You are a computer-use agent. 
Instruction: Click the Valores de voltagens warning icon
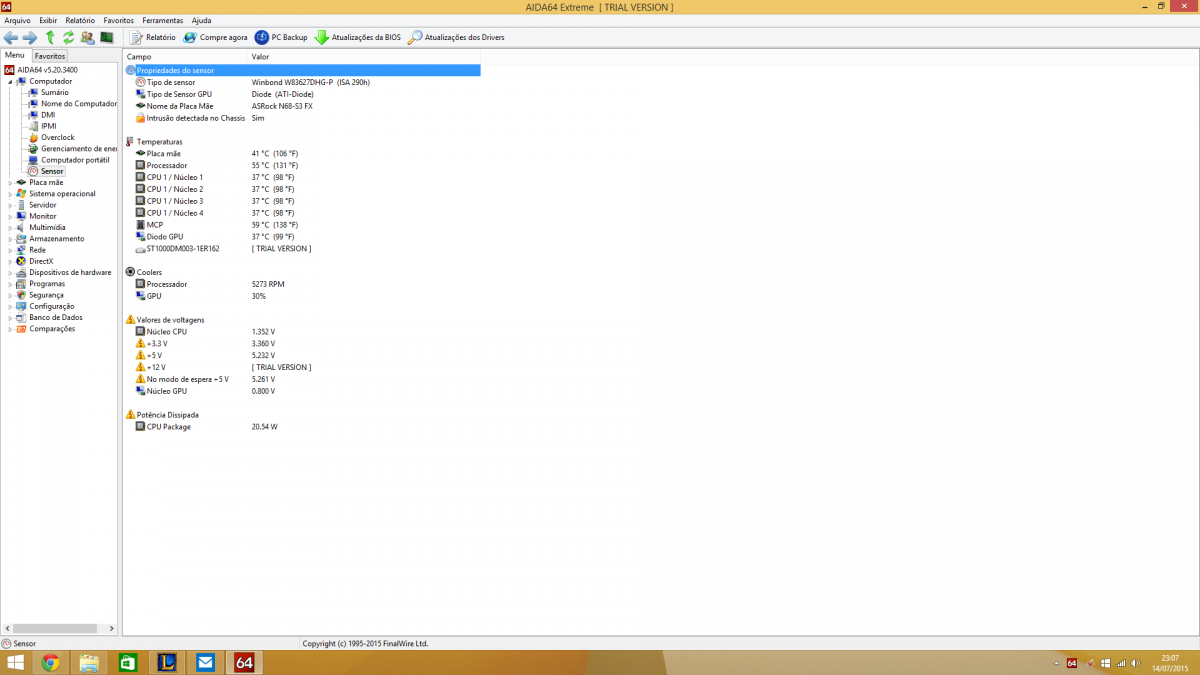pyautogui.click(x=130, y=320)
